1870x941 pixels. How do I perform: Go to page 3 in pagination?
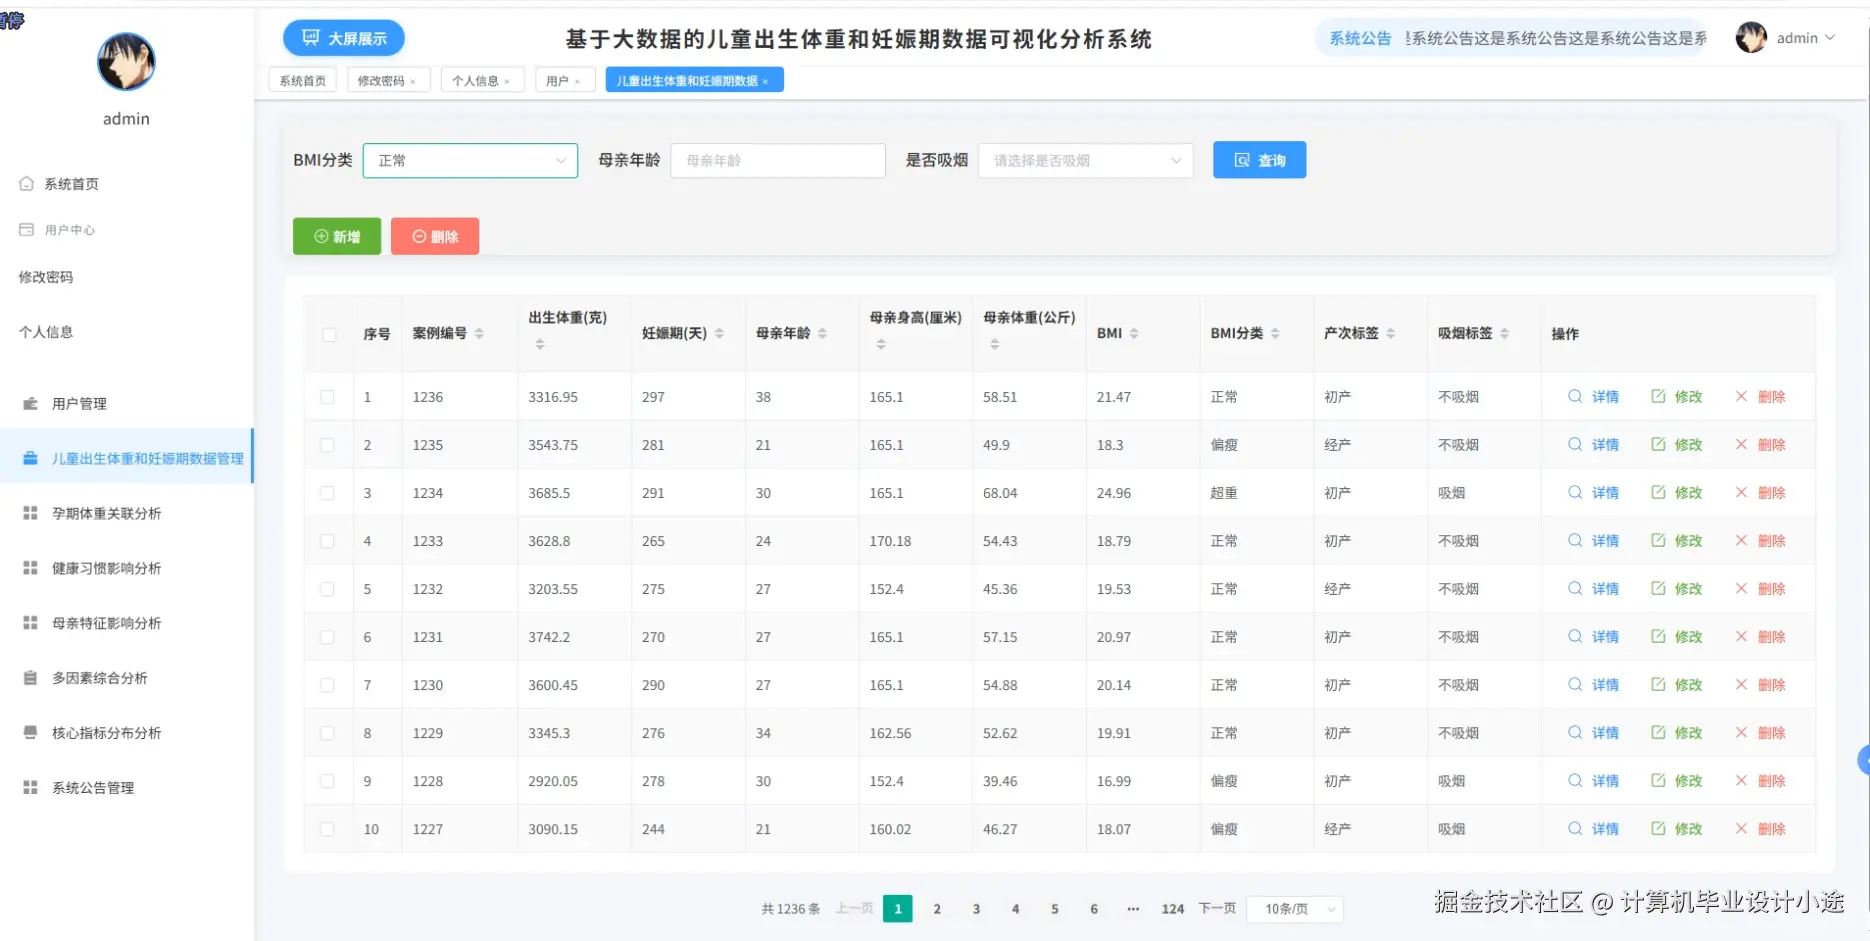pyautogui.click(x=976, y=908)
